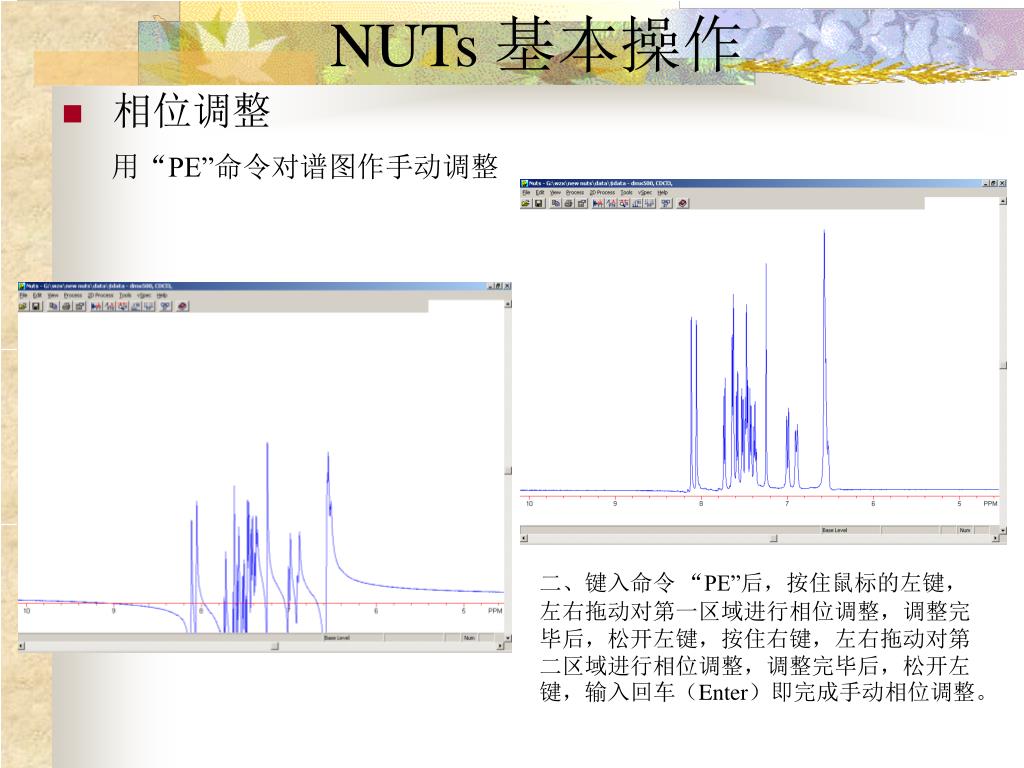Open the Help menu in right Nuts window

coord(663,193)
